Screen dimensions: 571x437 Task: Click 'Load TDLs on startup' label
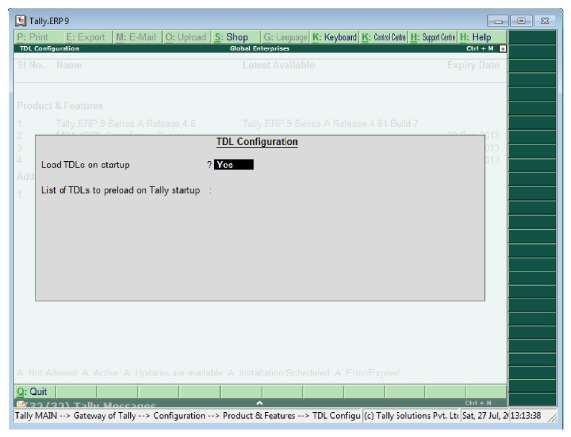point(86,165)
